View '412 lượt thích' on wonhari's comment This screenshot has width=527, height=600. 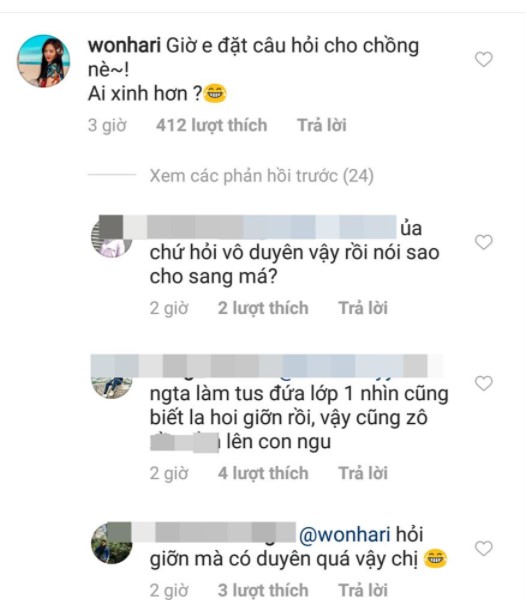(x=211, y=126)
